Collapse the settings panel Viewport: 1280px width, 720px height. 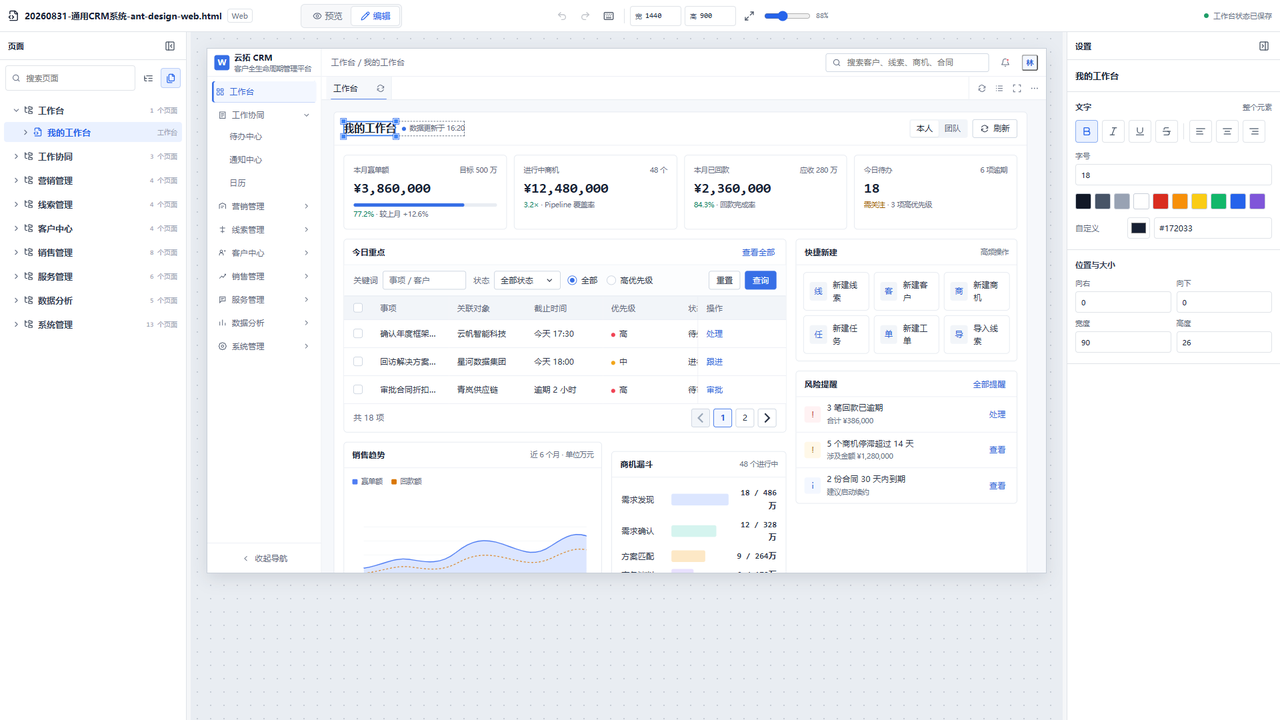tap(1264, 46)
